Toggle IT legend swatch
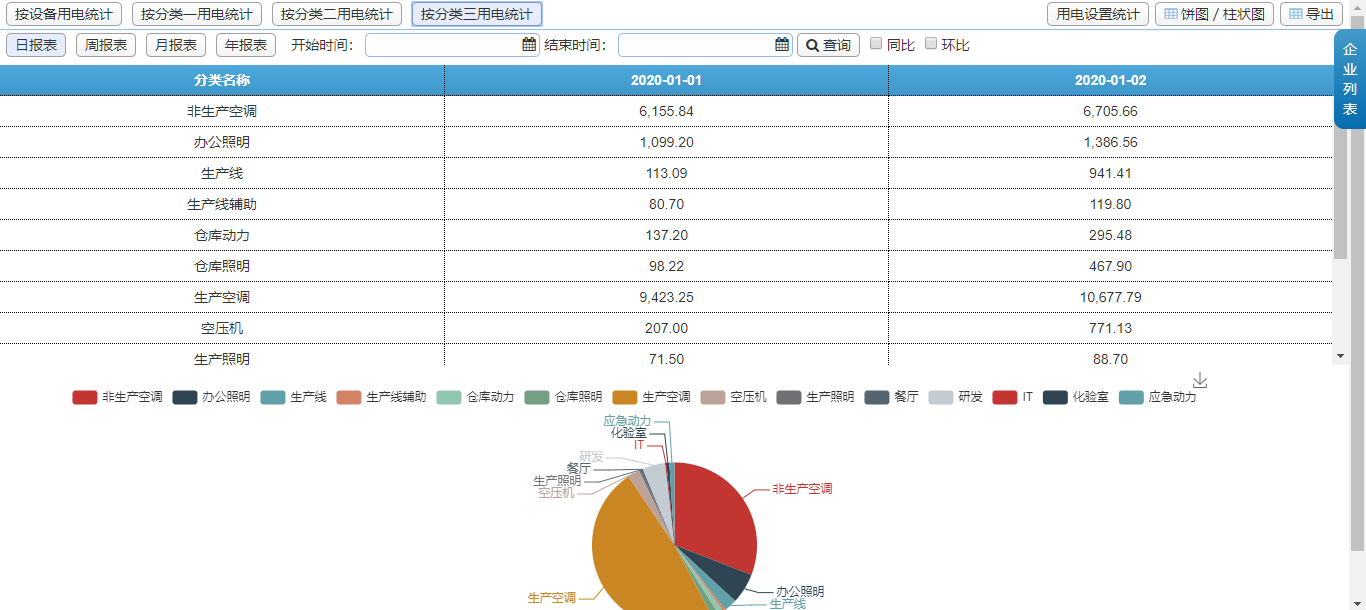Image resolution: width=1366 pixels, height=610 pixels. tap(1005, 397)
